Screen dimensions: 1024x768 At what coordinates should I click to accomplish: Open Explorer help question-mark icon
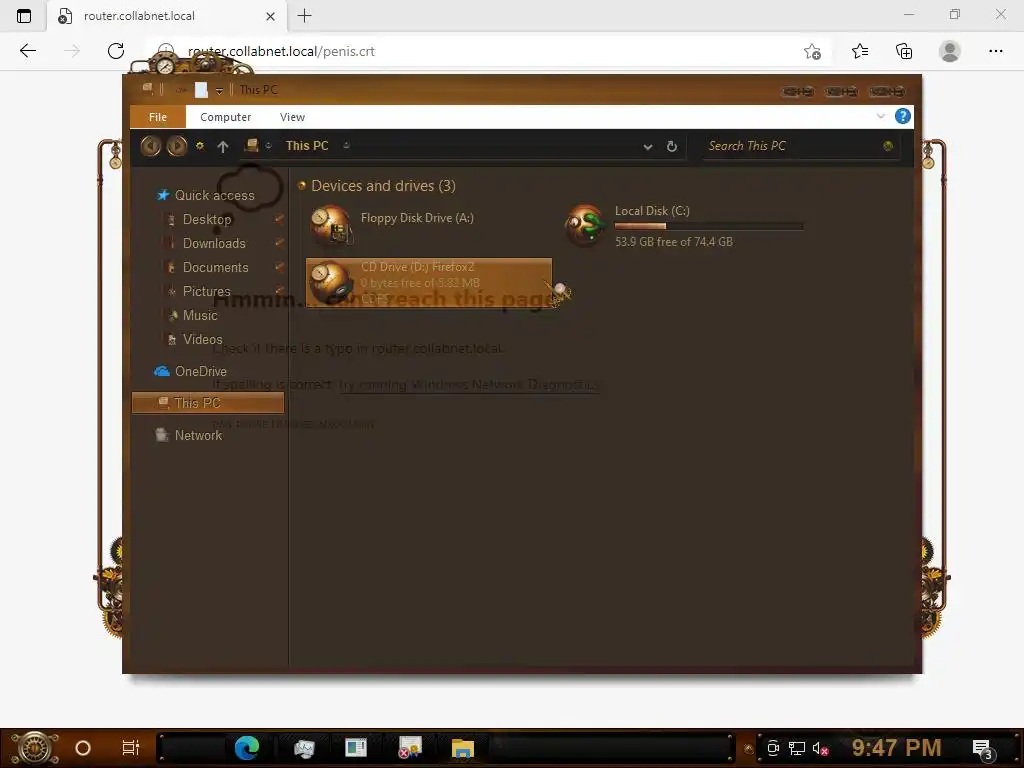(x=903, y=116)
